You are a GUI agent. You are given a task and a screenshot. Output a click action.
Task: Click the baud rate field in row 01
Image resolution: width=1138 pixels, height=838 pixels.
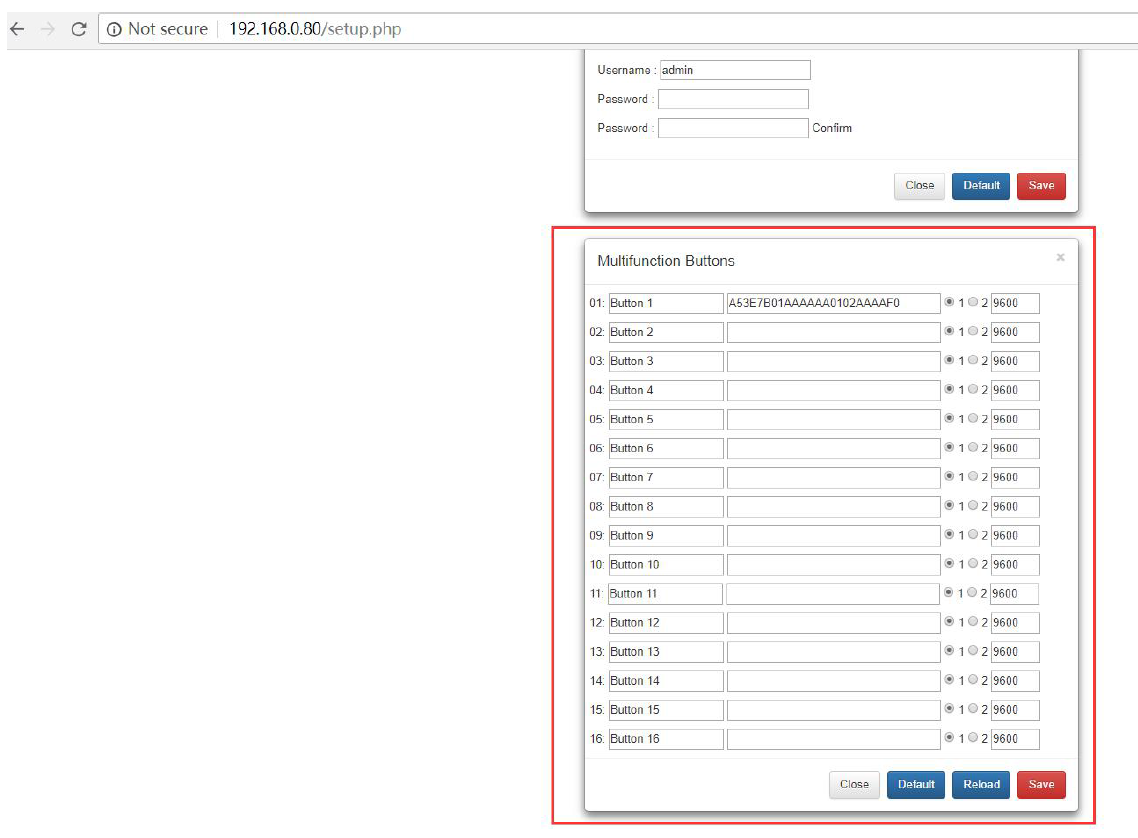point(1015,303)
